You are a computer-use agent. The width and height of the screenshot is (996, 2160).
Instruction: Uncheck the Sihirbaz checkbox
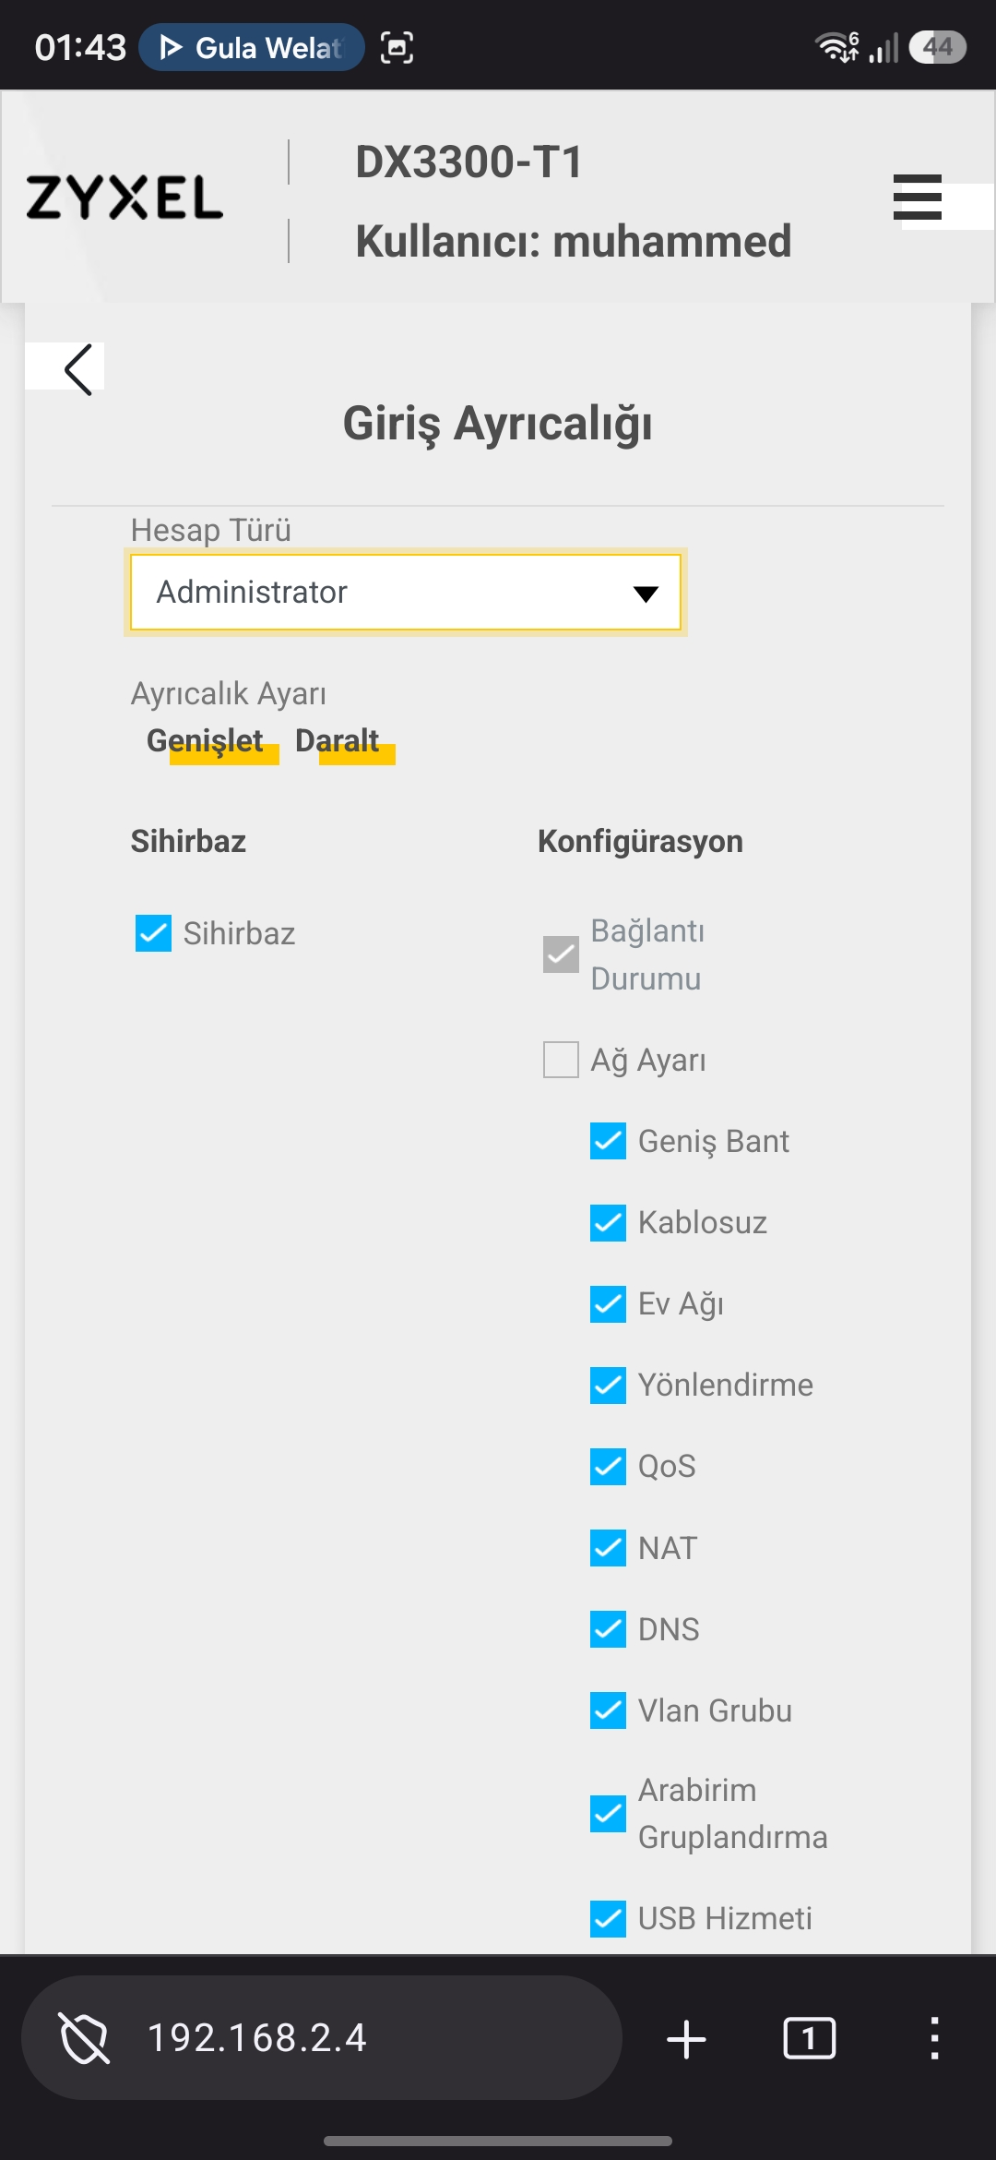coord(153,933)
